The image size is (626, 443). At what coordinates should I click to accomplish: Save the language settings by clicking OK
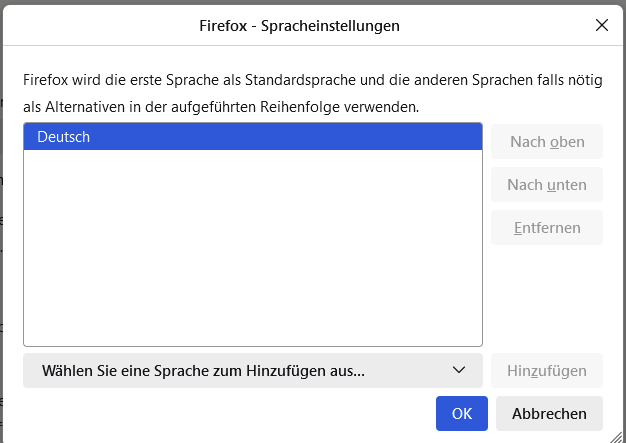(461, 413)
